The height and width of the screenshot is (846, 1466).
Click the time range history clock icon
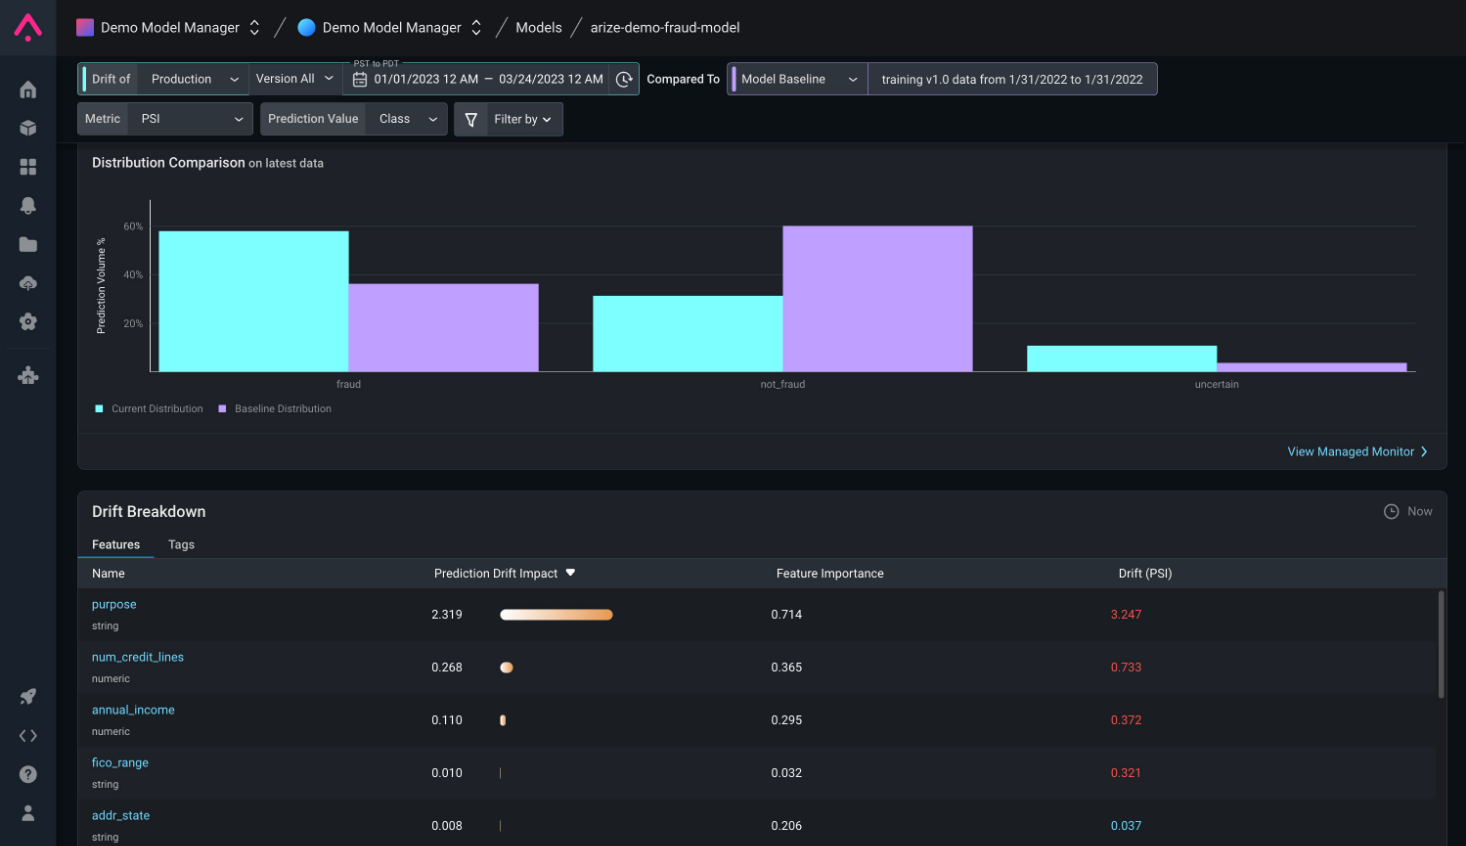tap(624, 79)
